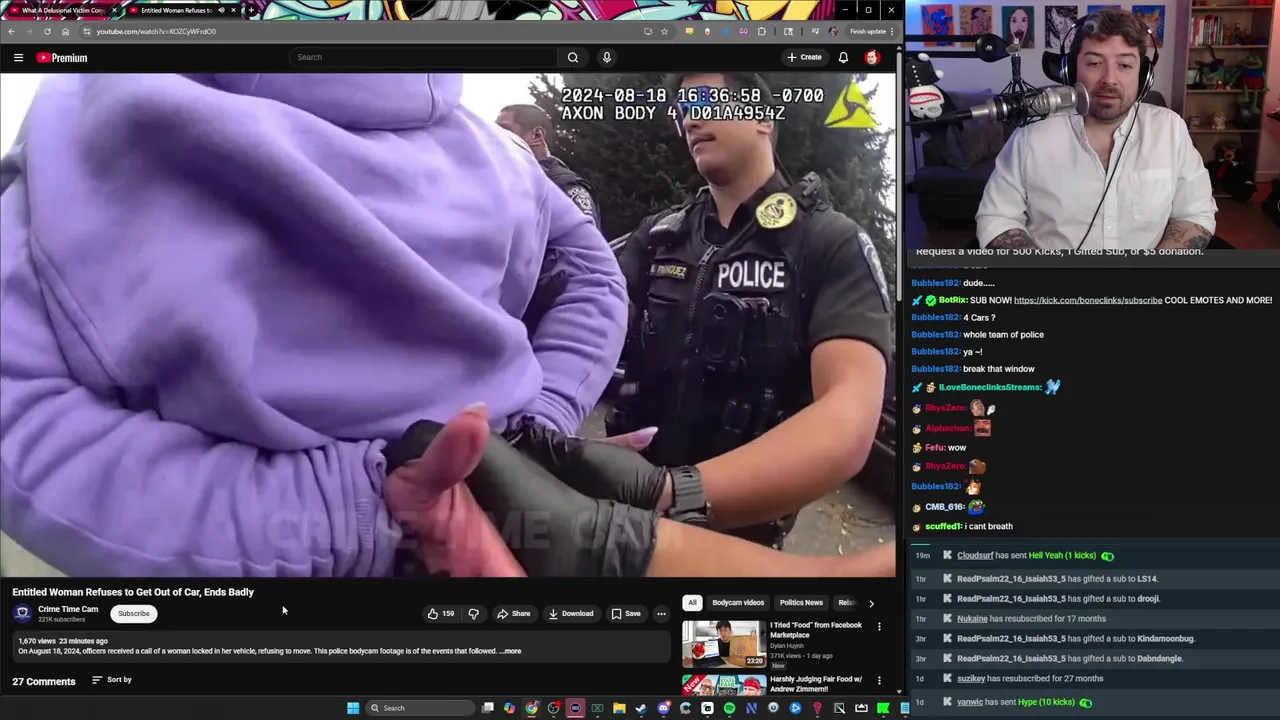Open 'Harshly Judging Fair Food' video title
Screen dimensions: 1280x720
tap(816, 684)
